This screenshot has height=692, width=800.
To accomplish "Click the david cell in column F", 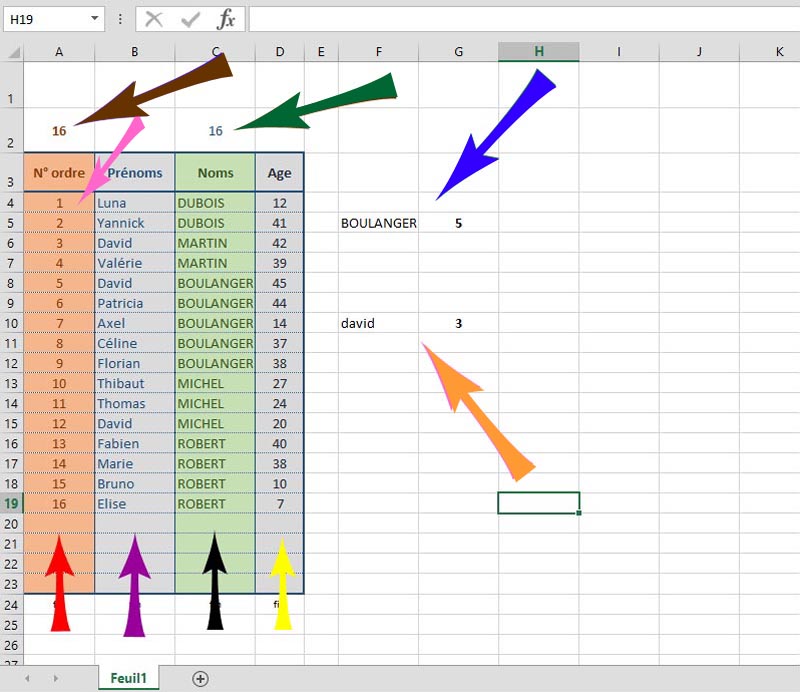I will 379,323.
